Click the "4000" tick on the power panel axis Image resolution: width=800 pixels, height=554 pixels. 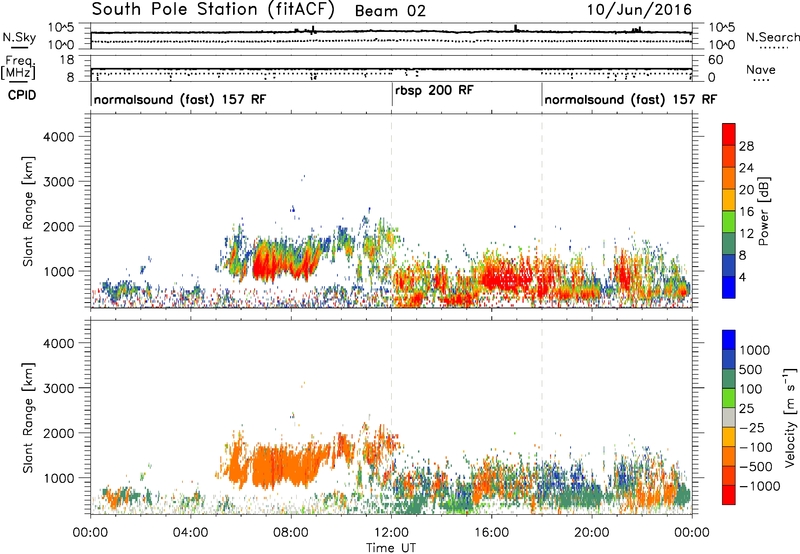click(58, 137)
